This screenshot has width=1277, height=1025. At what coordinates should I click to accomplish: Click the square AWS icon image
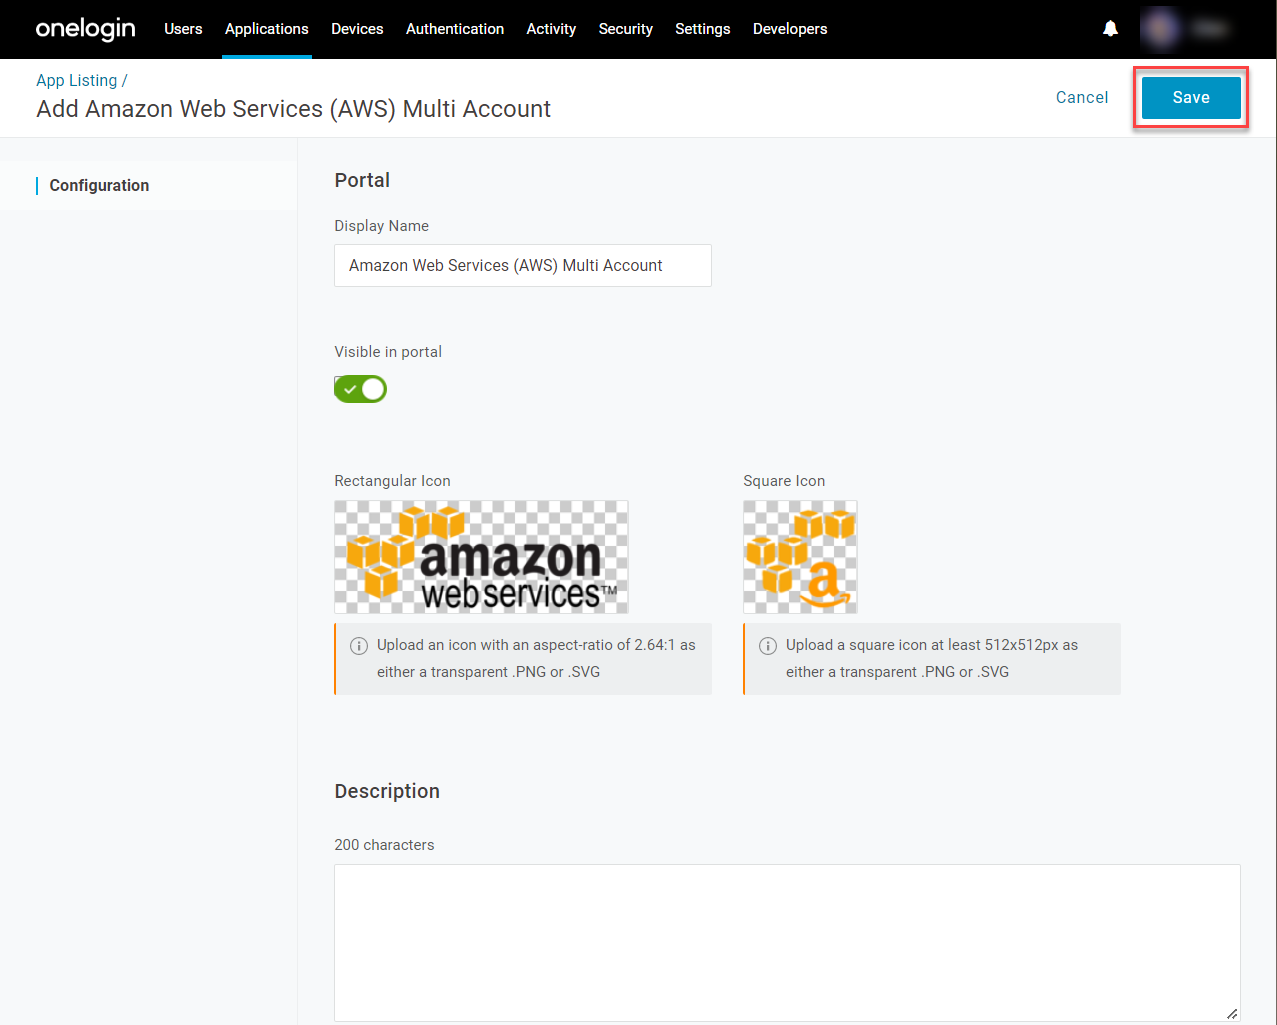click(800, 557)
